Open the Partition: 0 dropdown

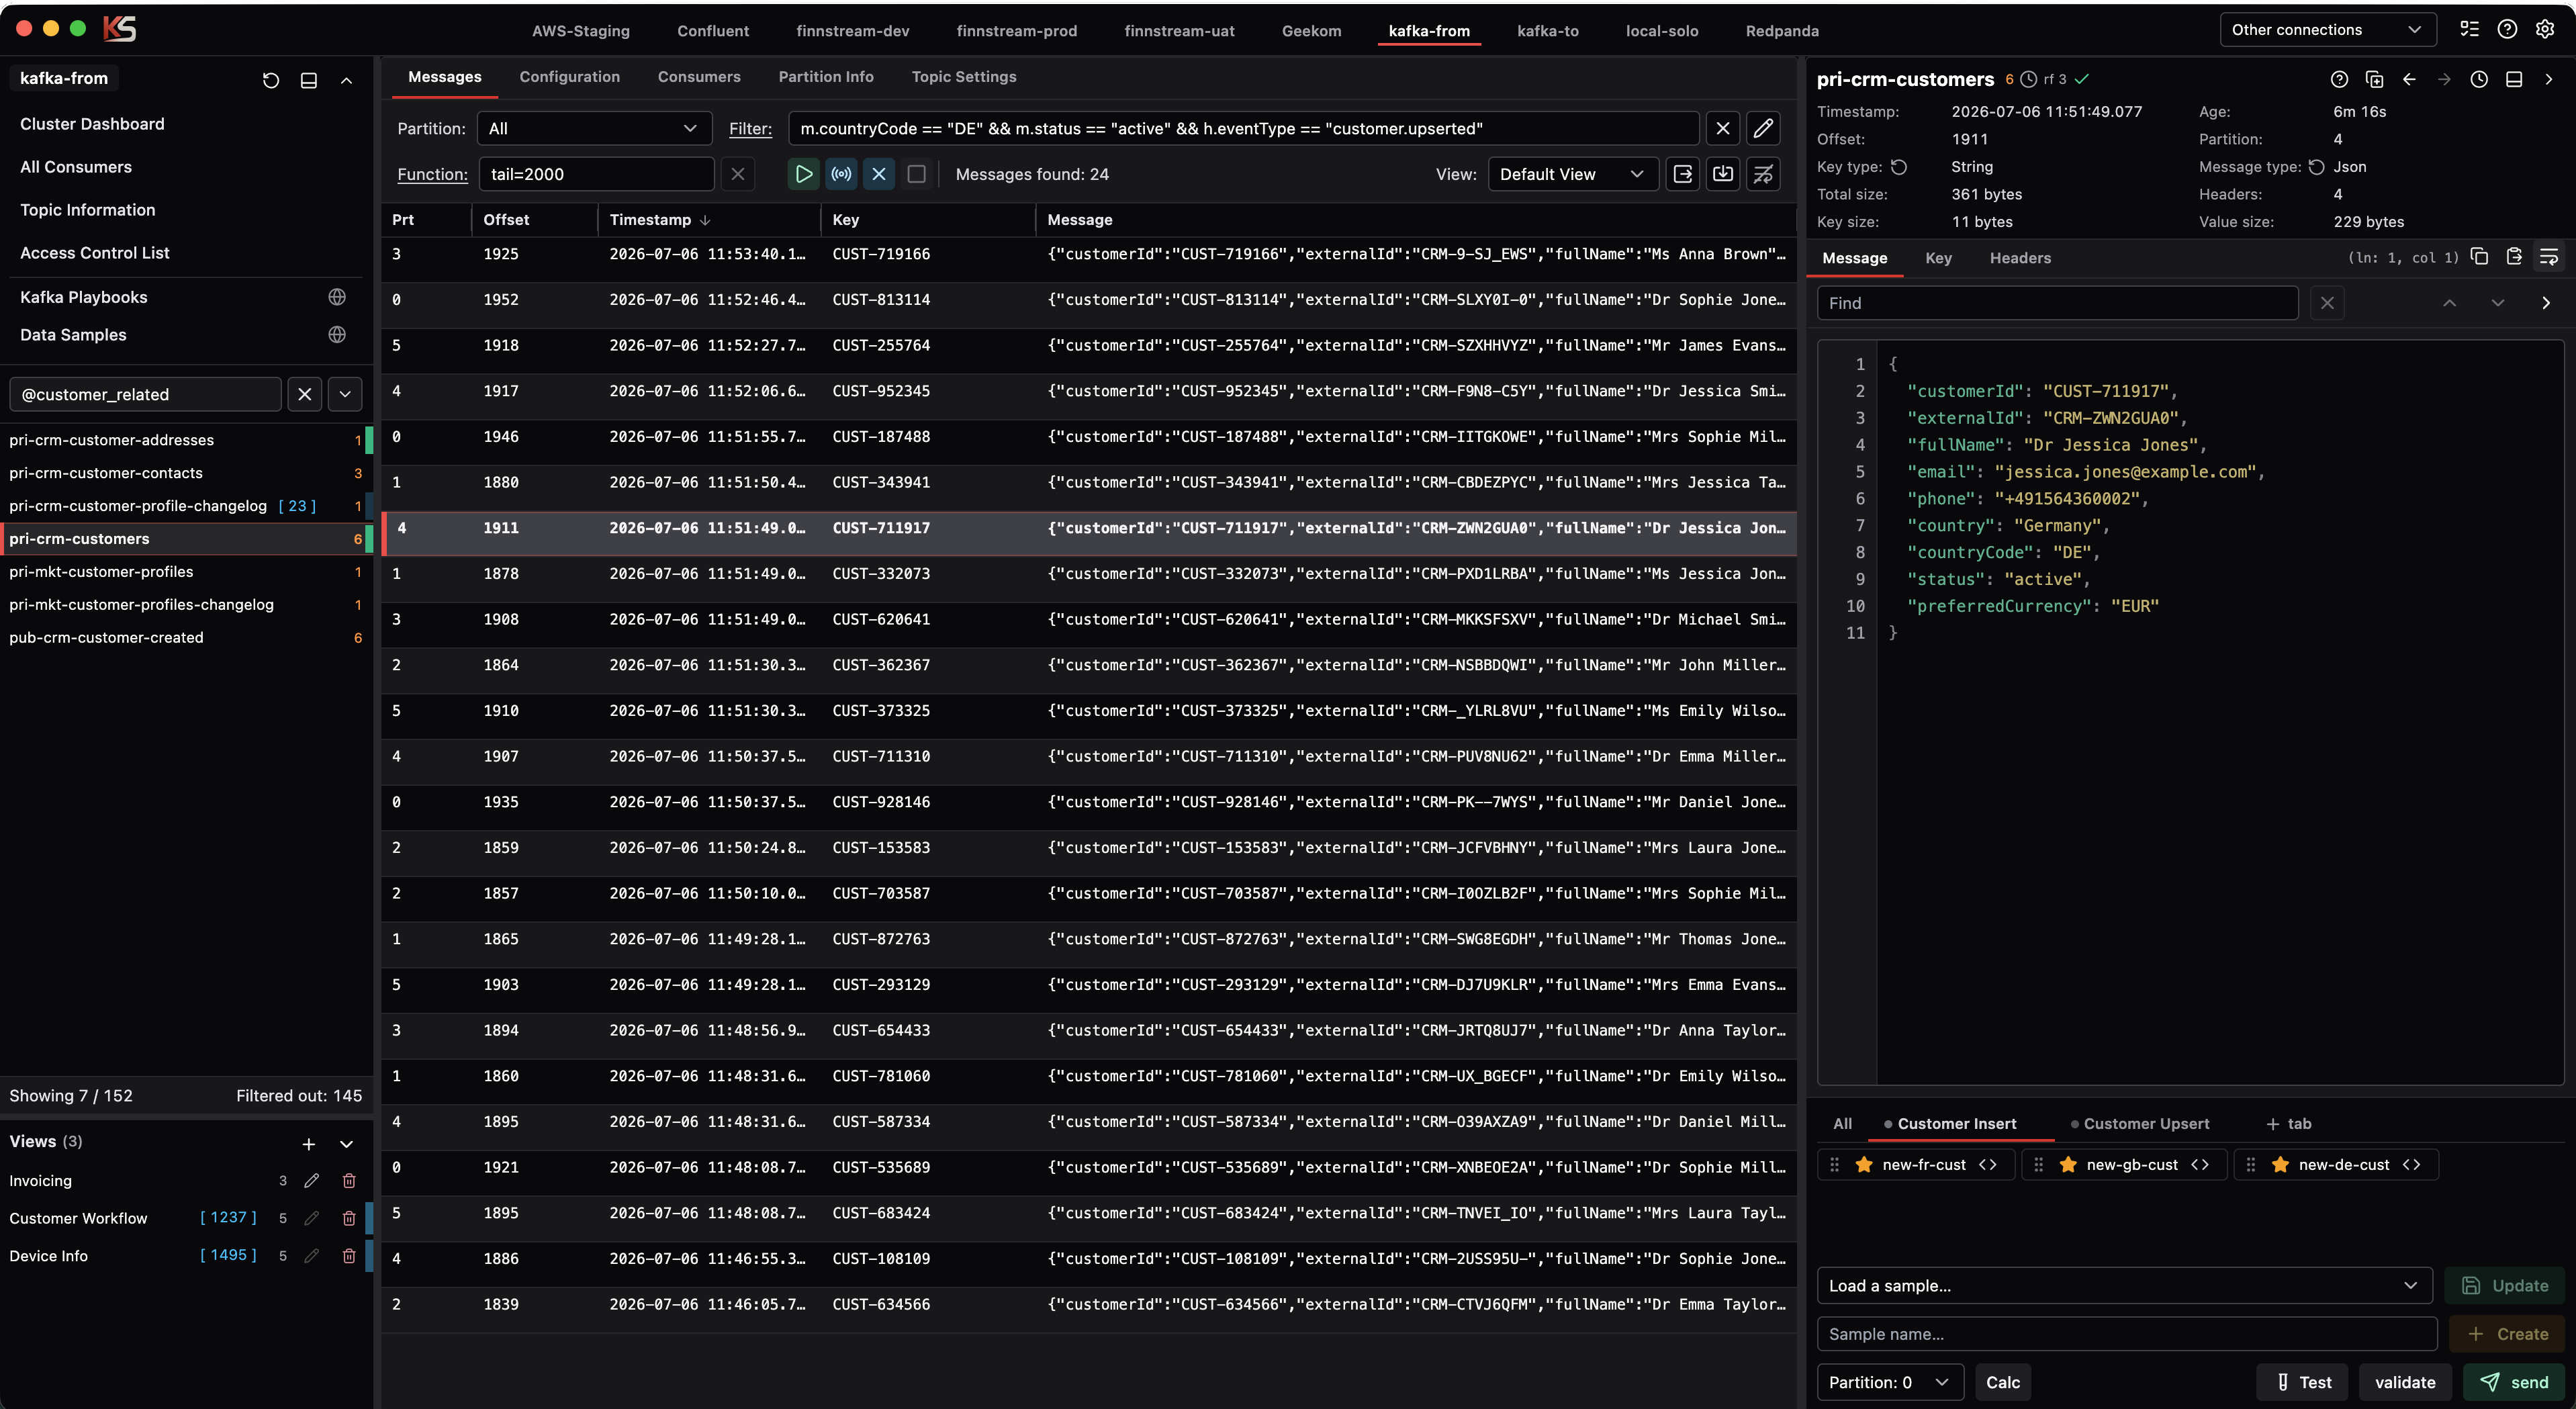(x=1890, y=1382)
